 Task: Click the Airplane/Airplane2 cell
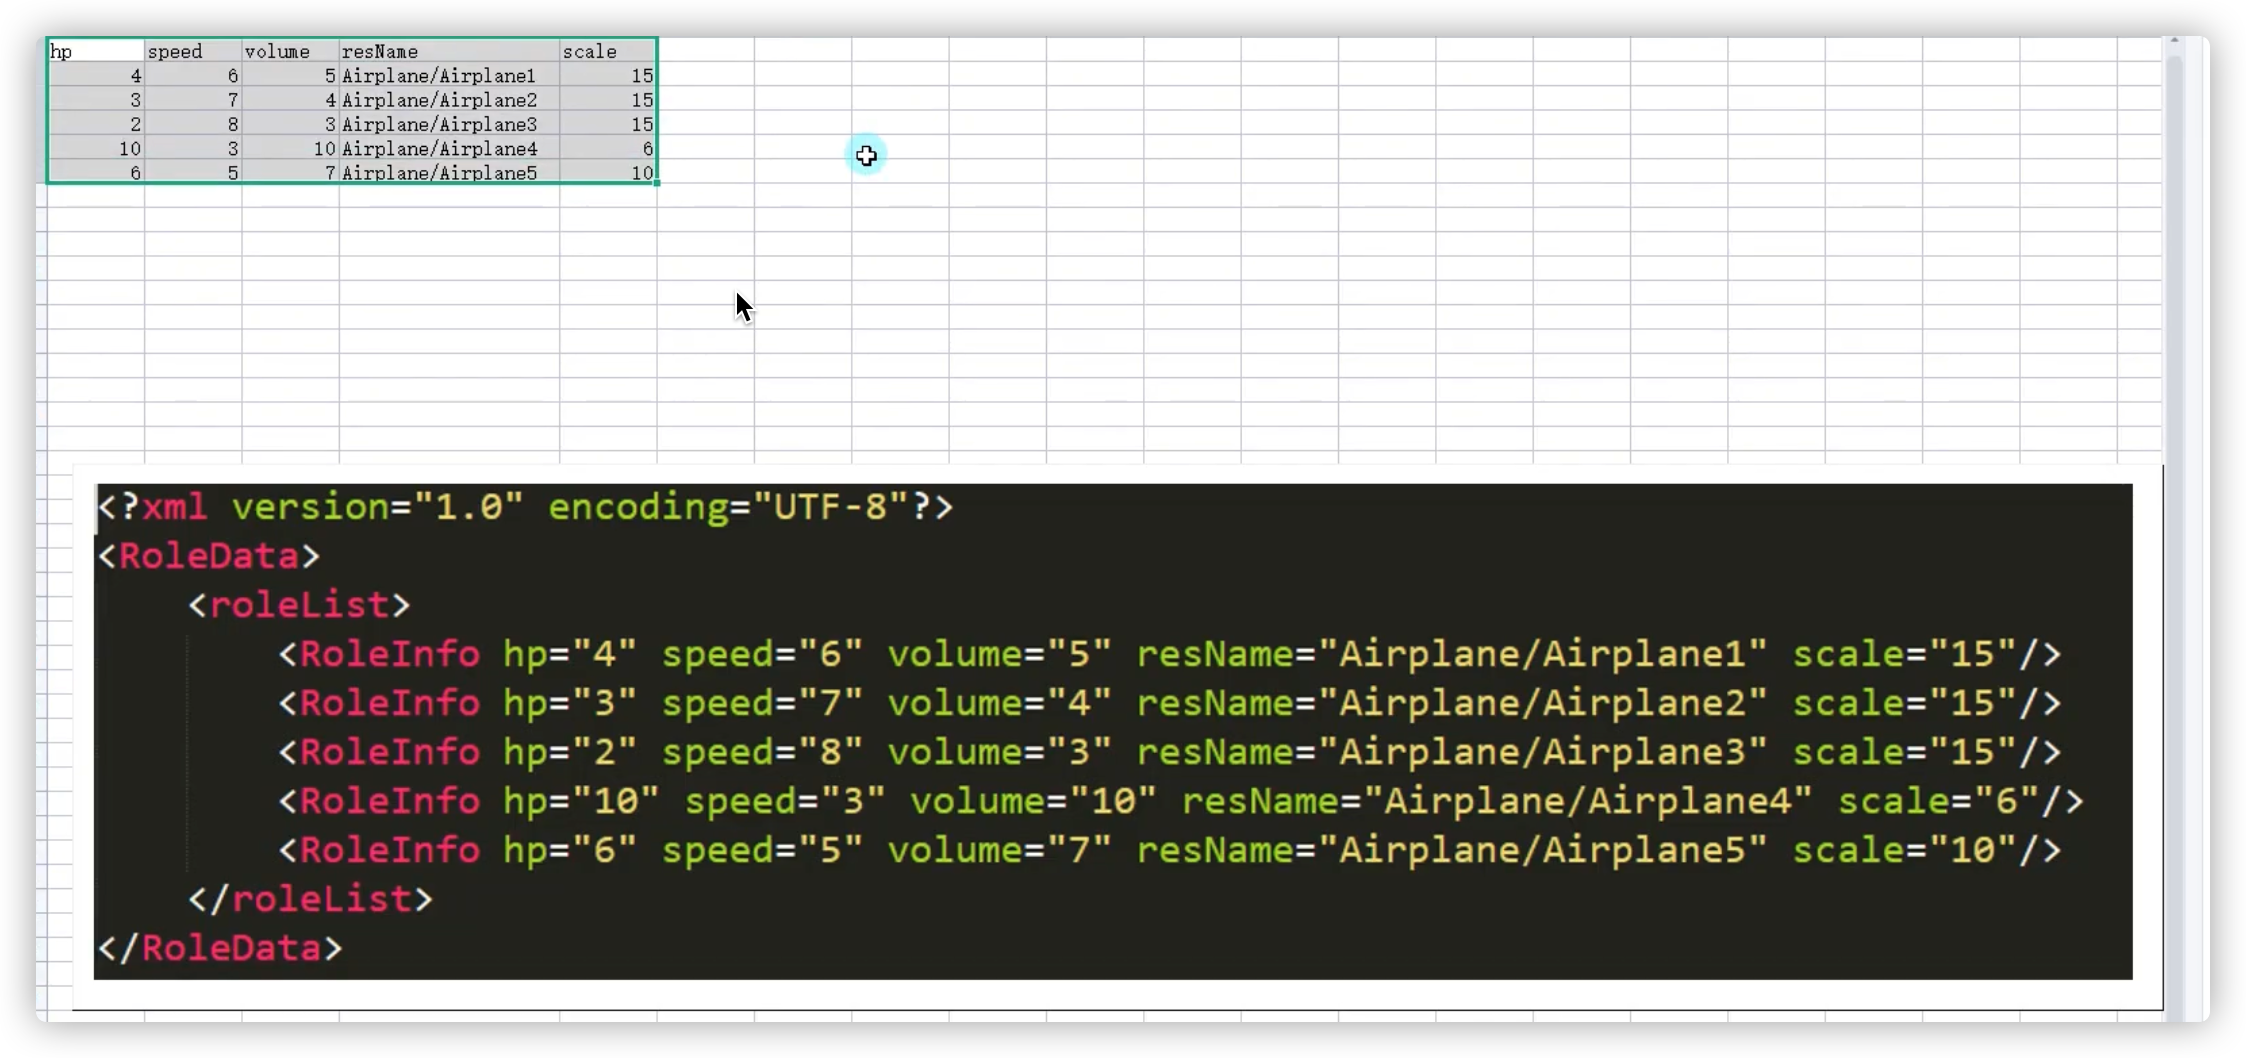[449, 100]
